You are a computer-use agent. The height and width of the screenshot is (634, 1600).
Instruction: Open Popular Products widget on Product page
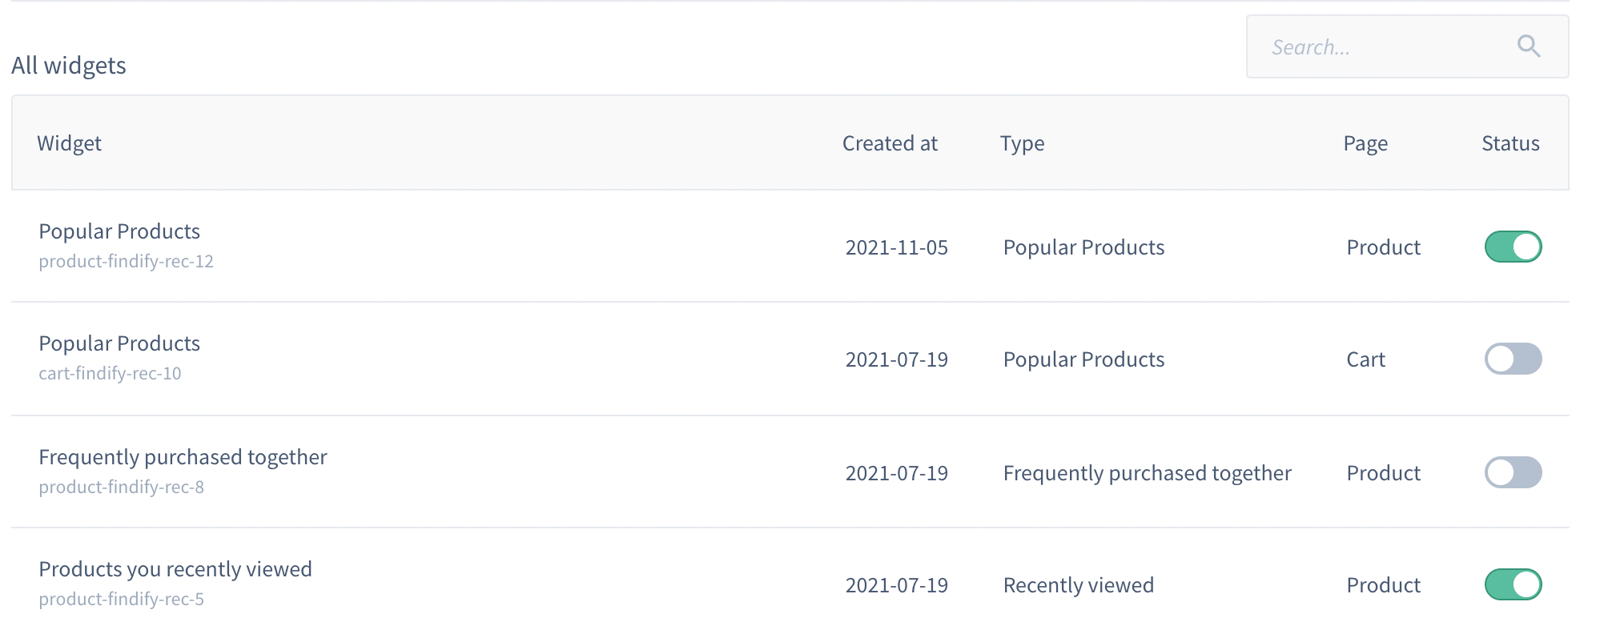click(119, 231)
